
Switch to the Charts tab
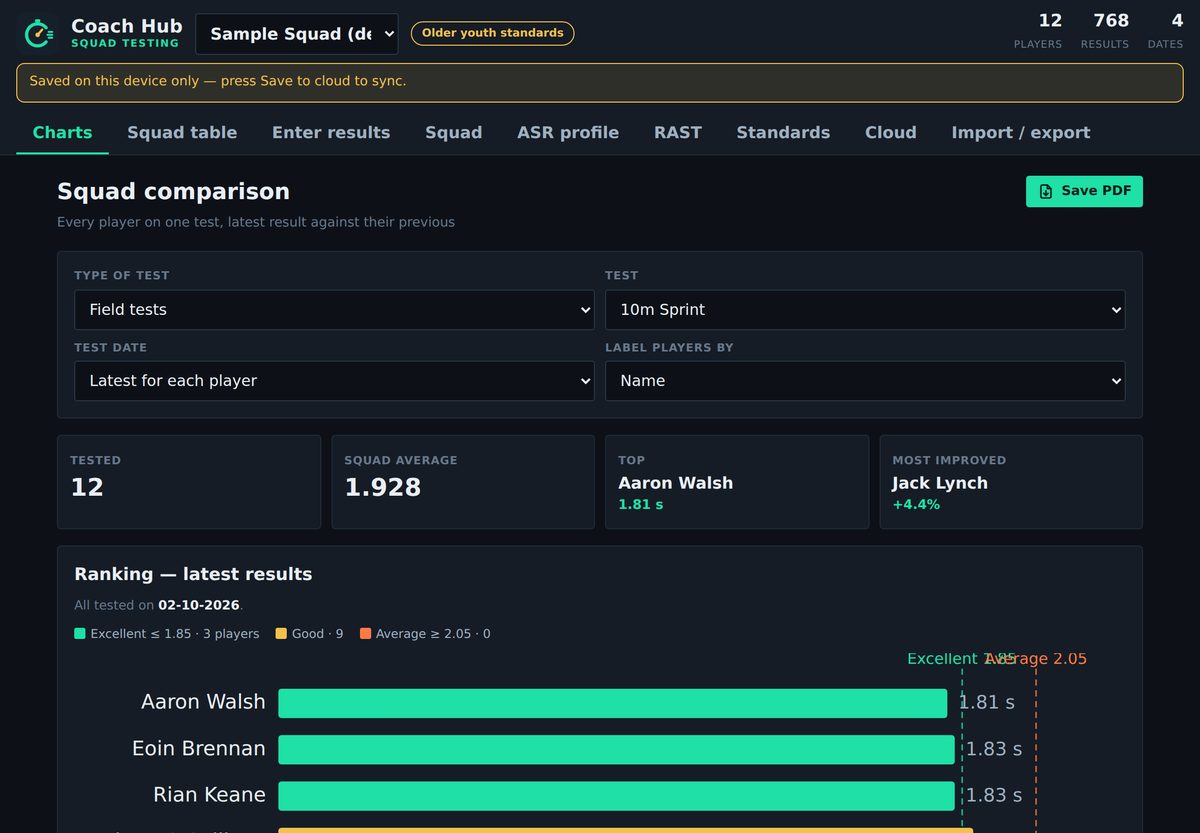point(62,133)
